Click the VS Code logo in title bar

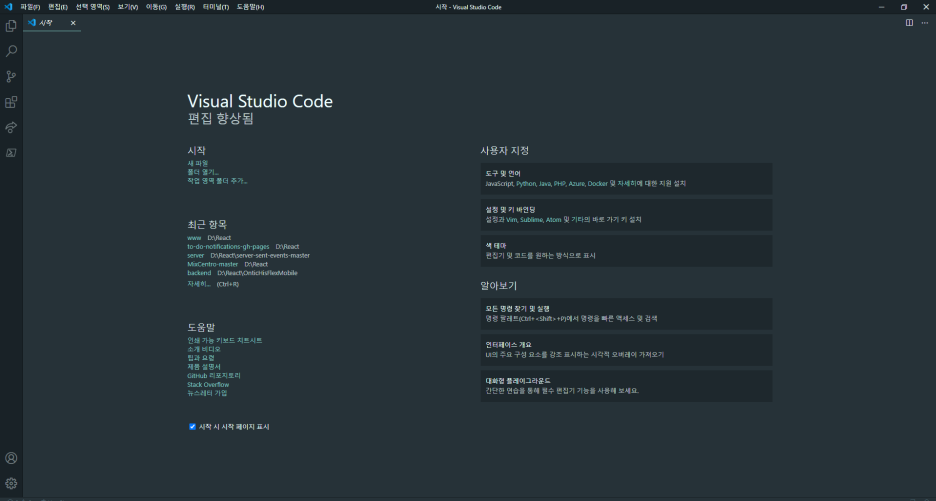8,7
